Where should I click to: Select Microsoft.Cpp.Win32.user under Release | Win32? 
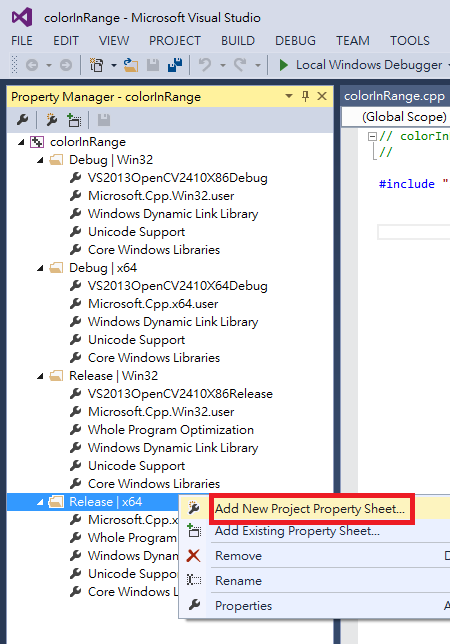[x=161, y=412]
